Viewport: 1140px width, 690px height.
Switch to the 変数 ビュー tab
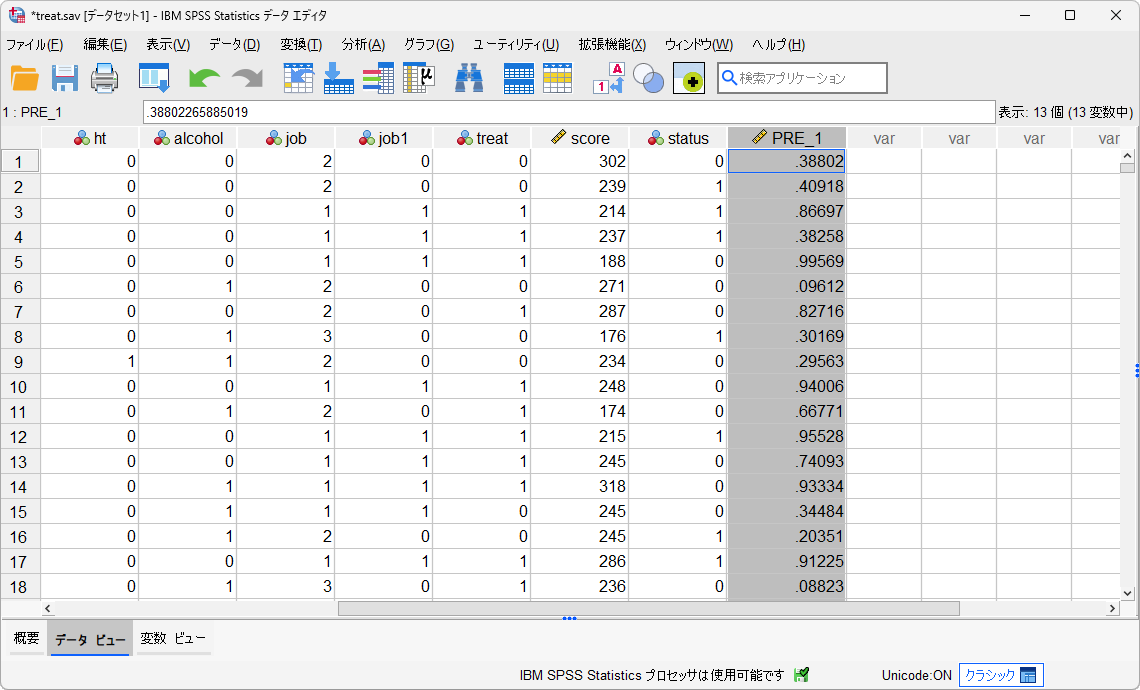[x=173, y=638]
